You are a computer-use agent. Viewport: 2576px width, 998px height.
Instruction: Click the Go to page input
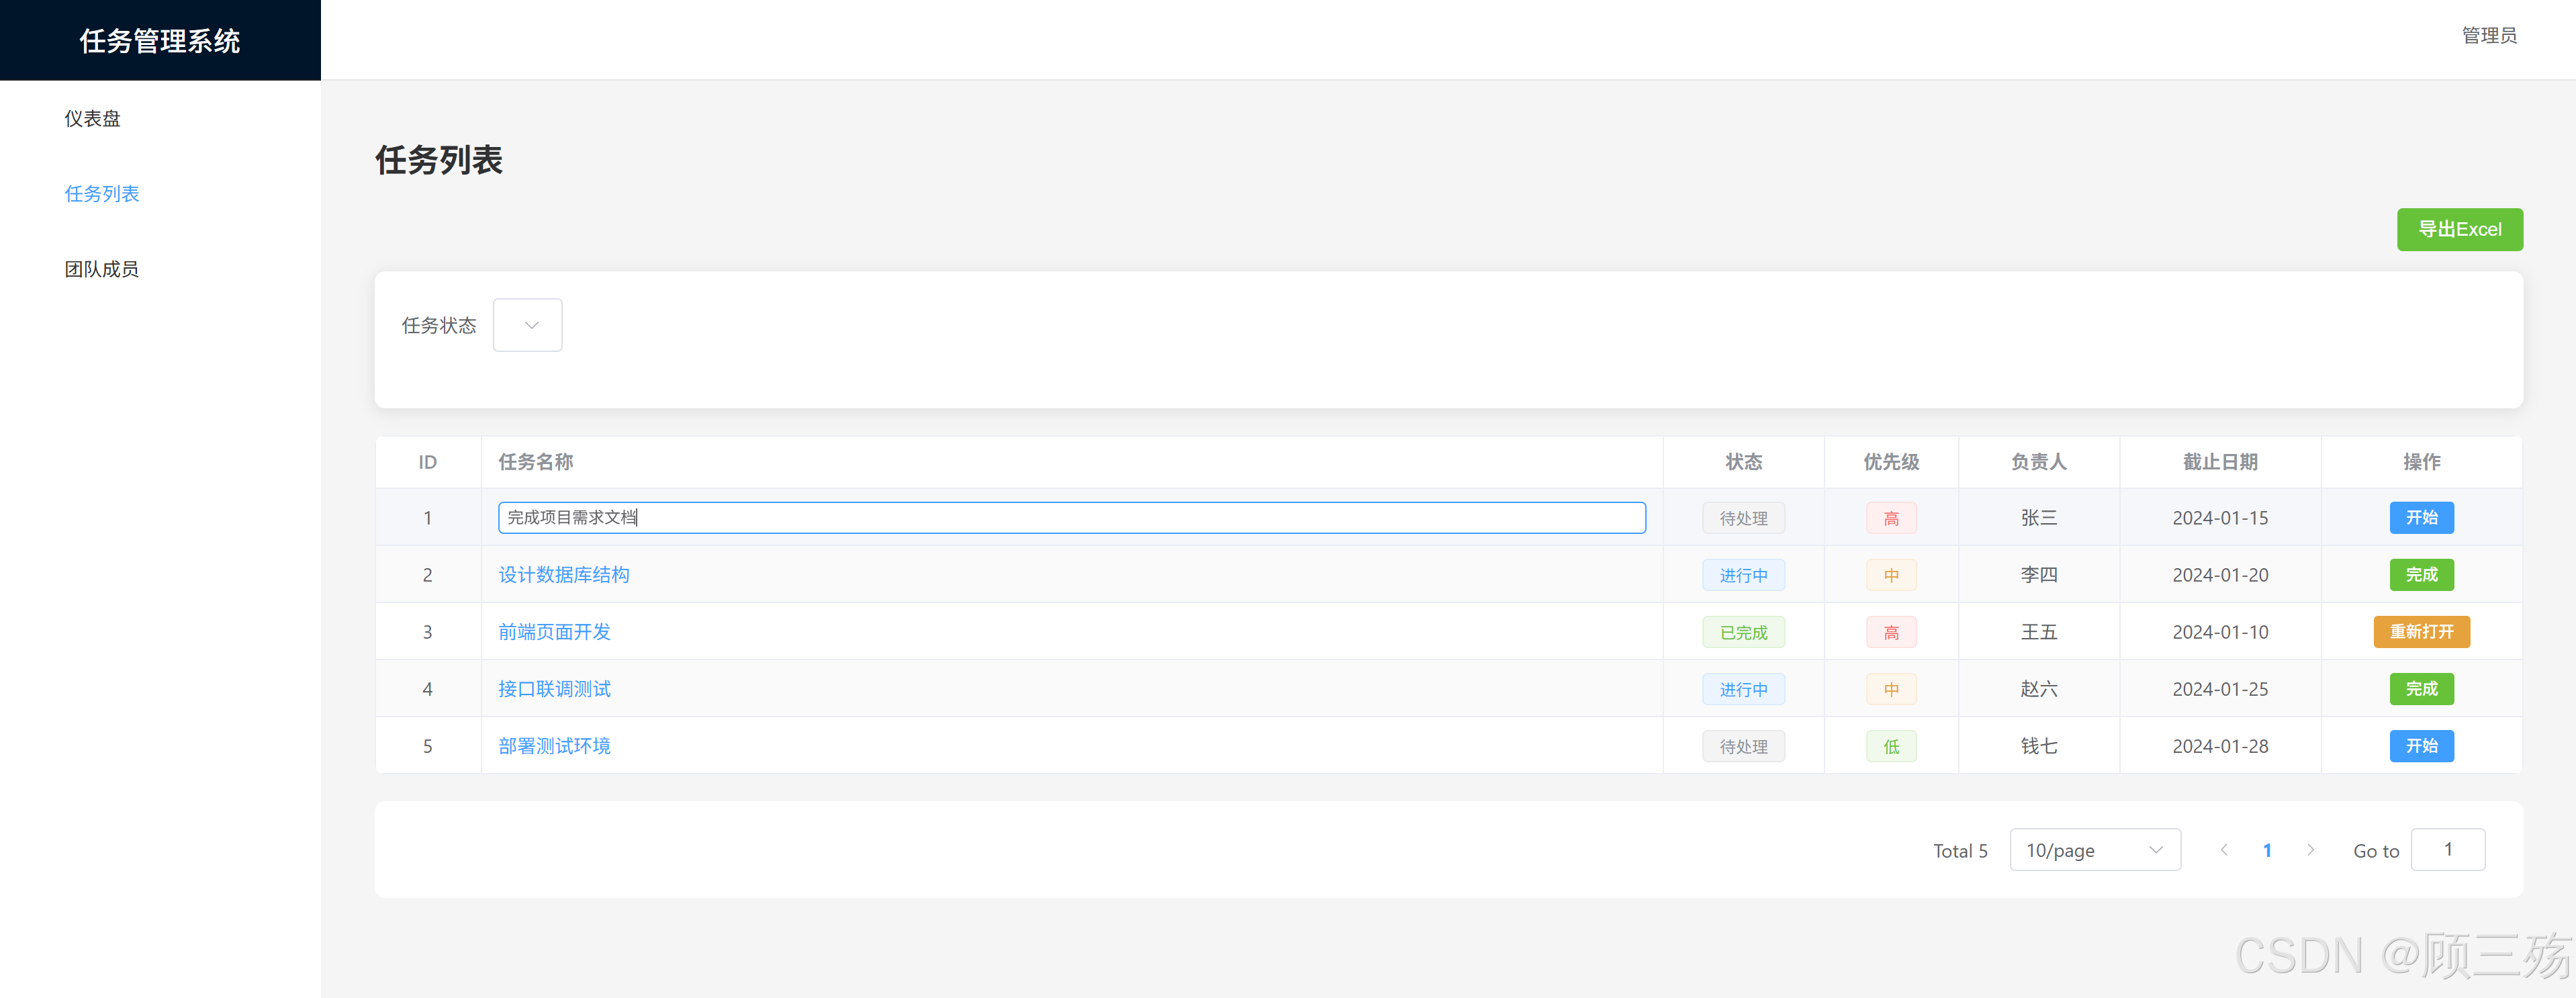click(2447, 850)
